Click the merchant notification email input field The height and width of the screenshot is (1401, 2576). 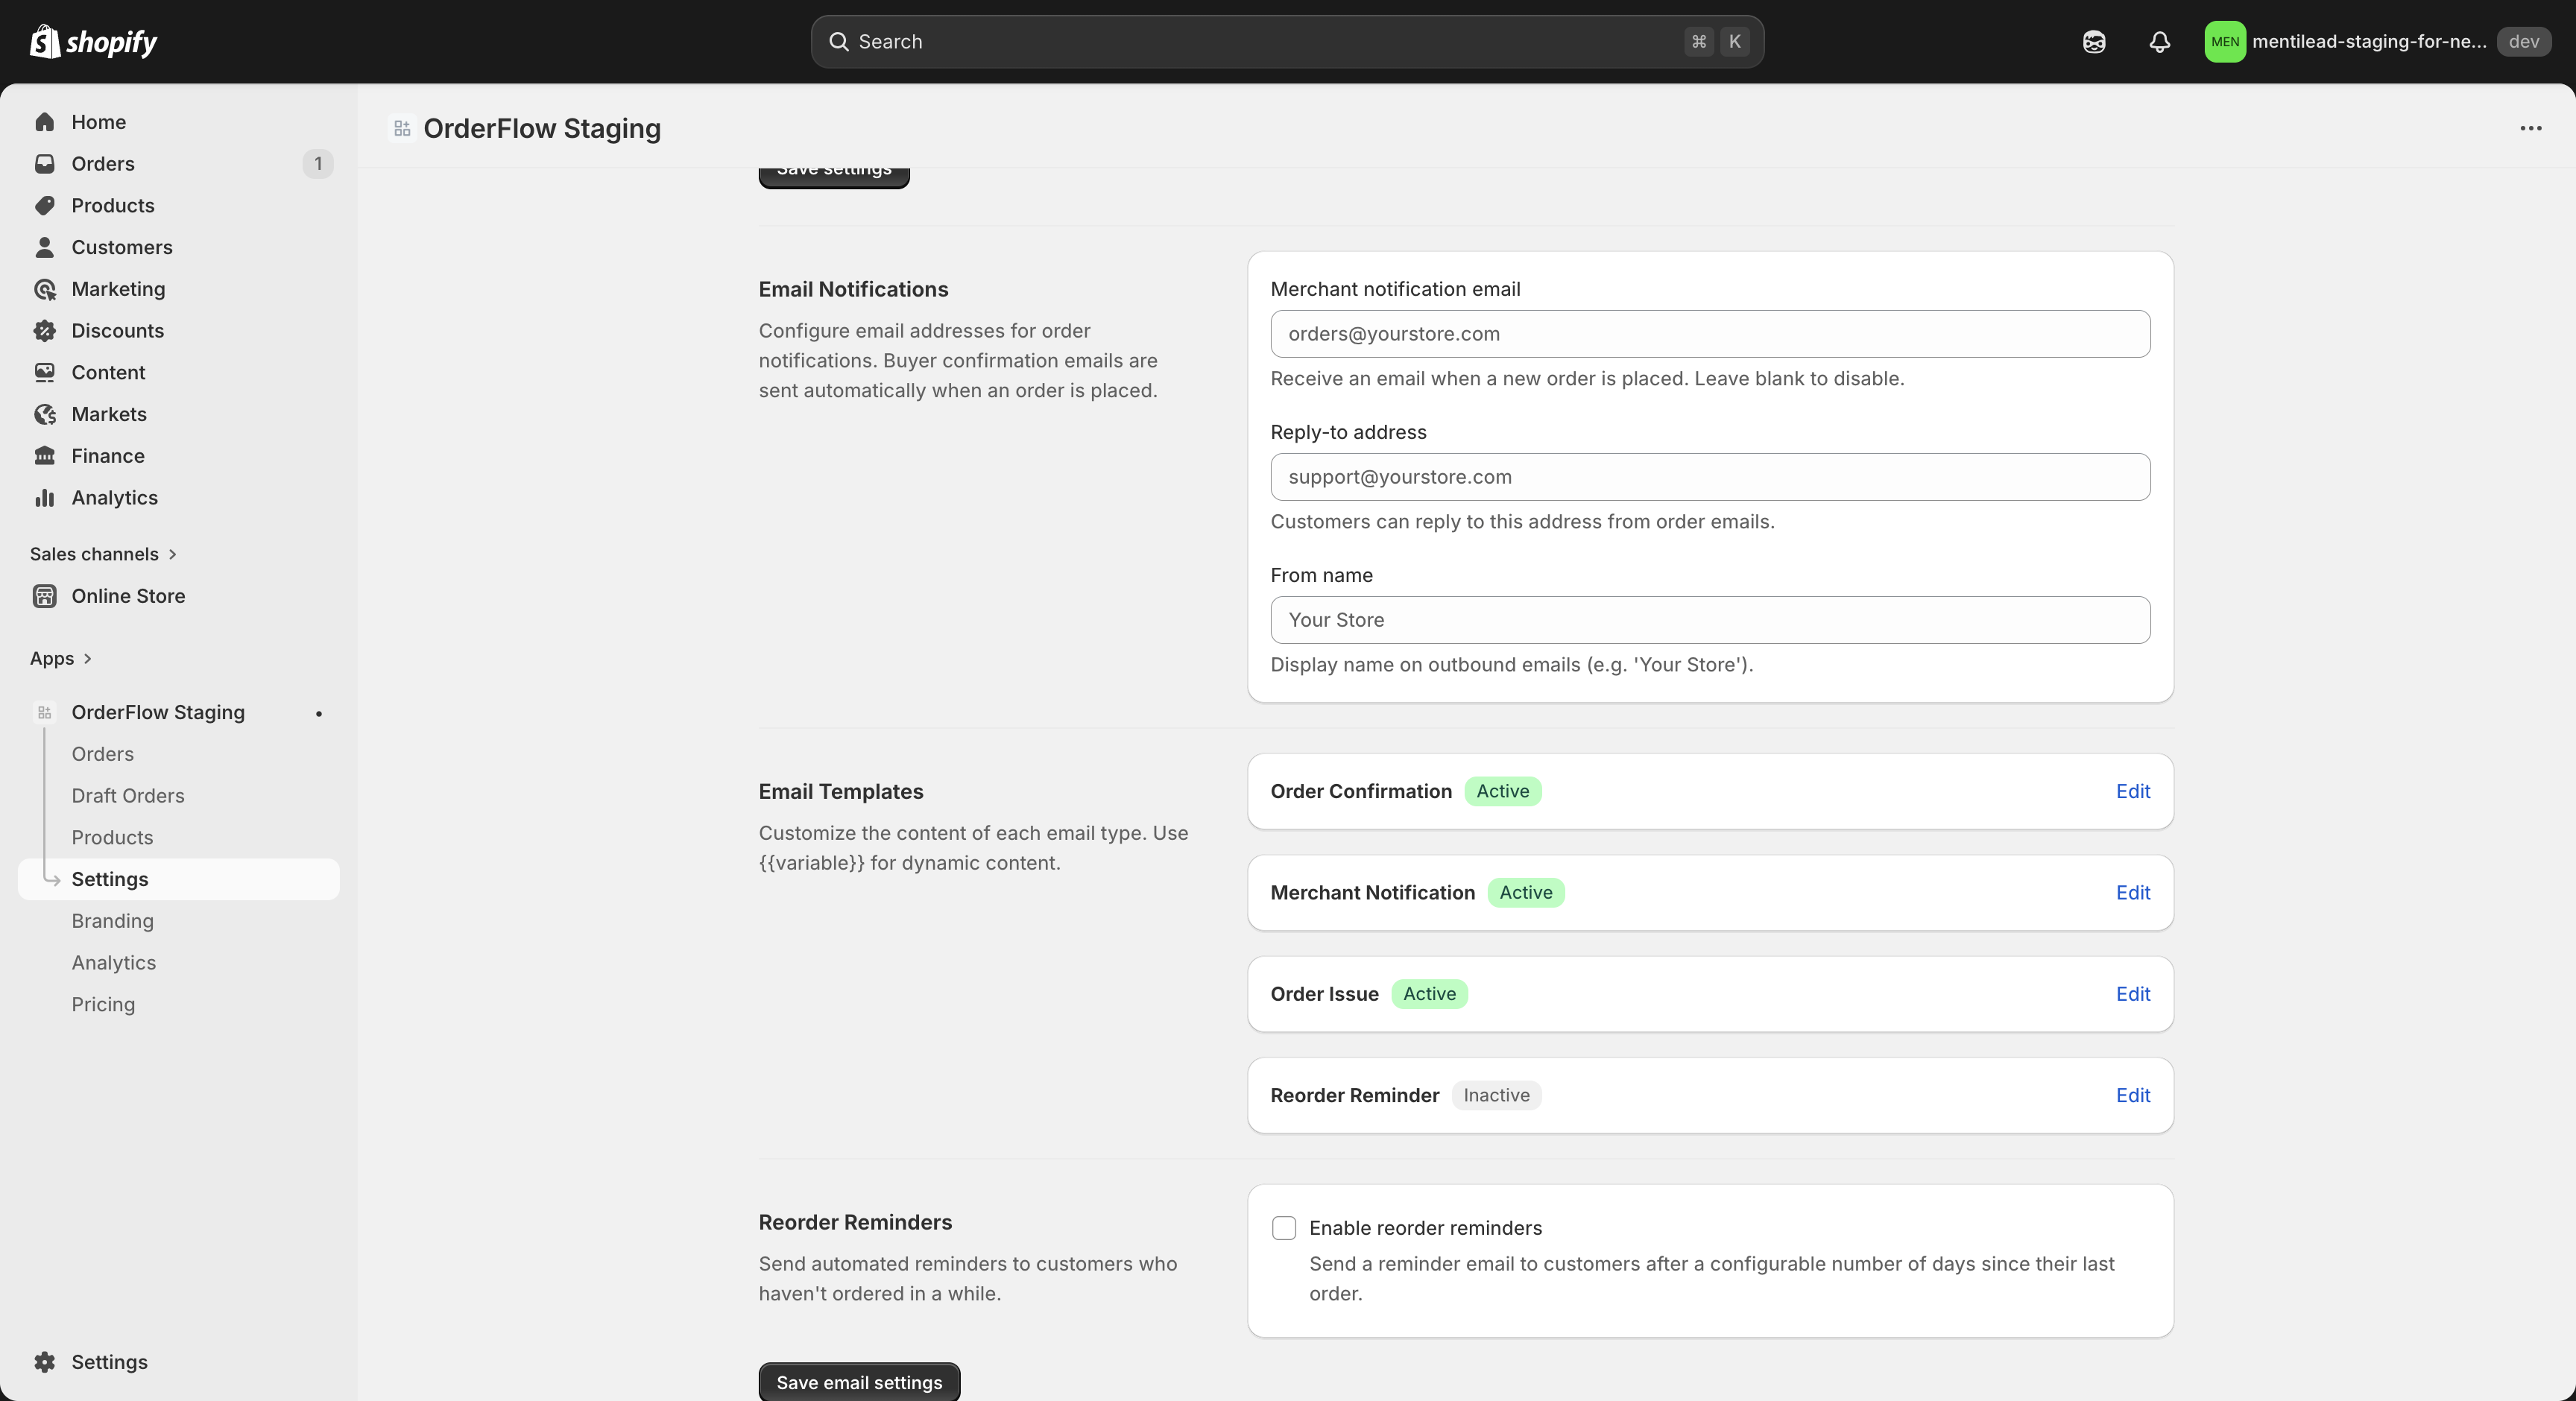(1709, 334)
